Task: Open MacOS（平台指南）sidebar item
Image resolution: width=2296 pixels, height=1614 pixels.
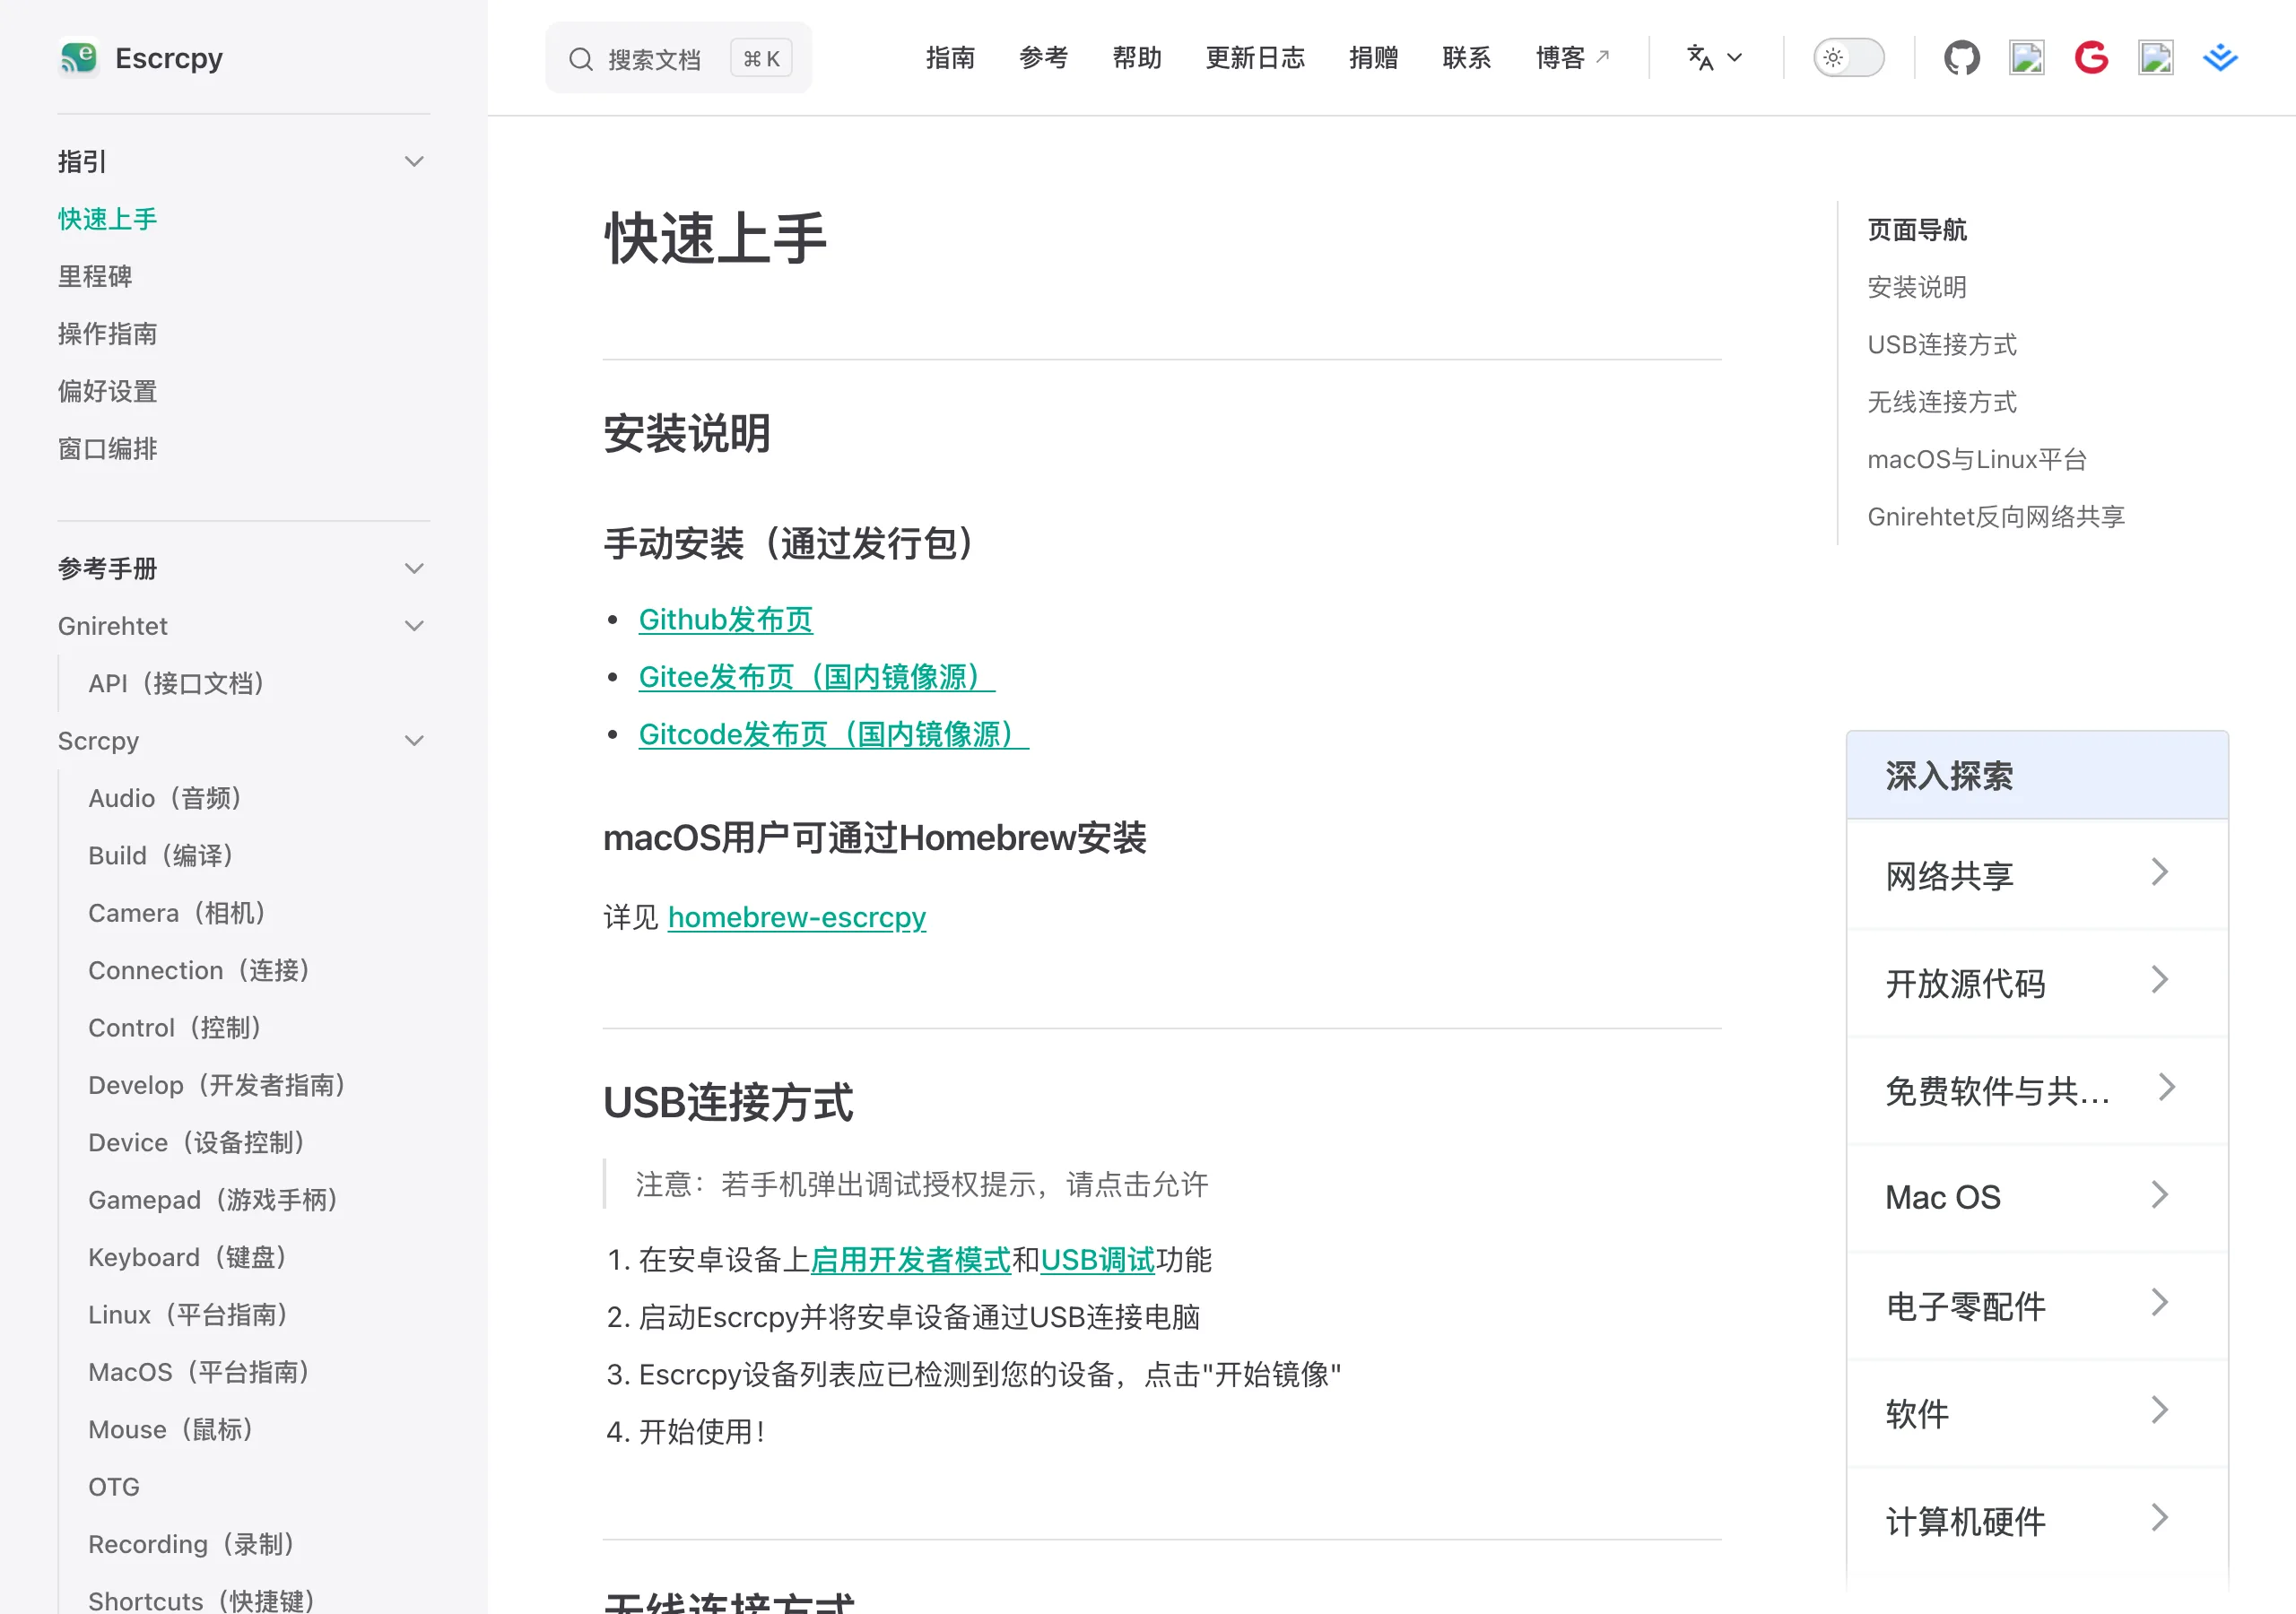Action: (200, 1372)
